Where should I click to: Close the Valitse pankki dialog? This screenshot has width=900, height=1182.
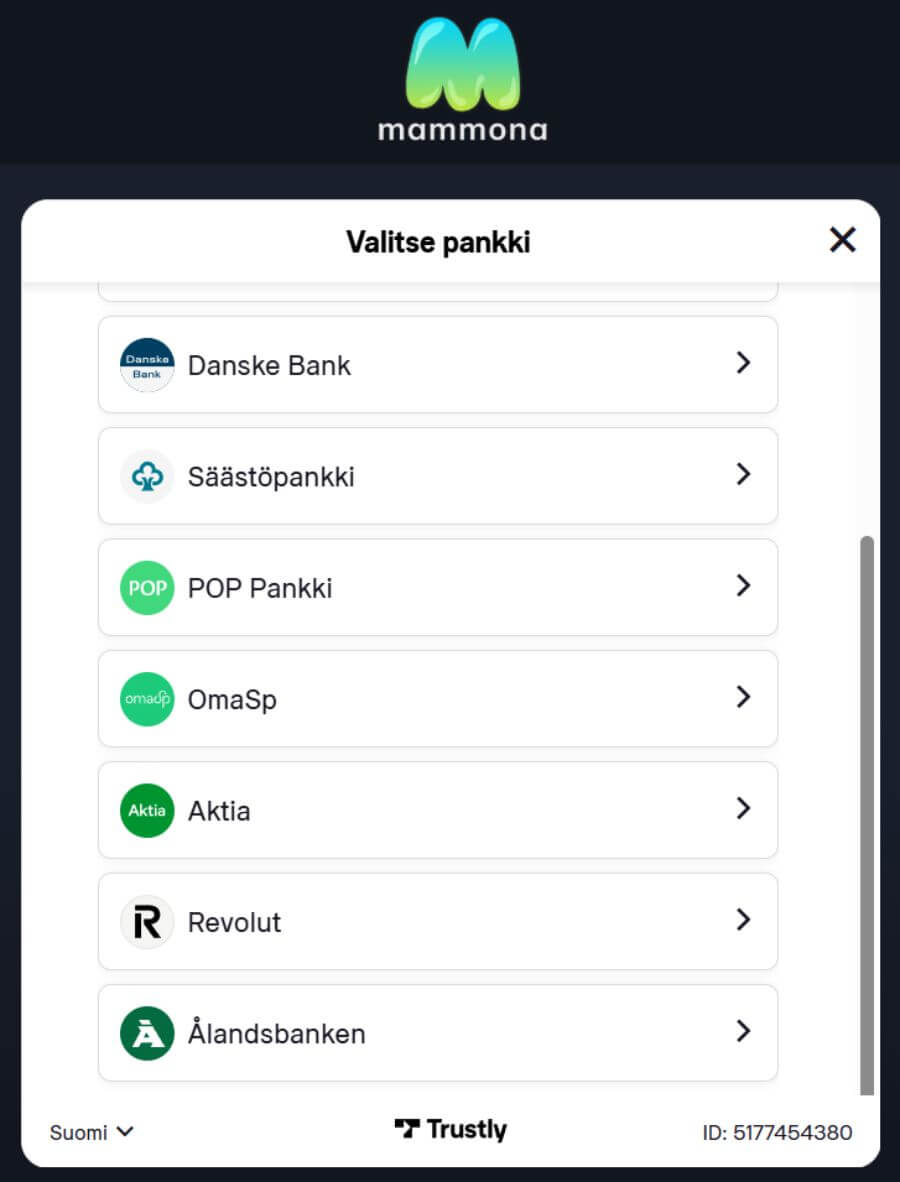click(x=843, y=240)
